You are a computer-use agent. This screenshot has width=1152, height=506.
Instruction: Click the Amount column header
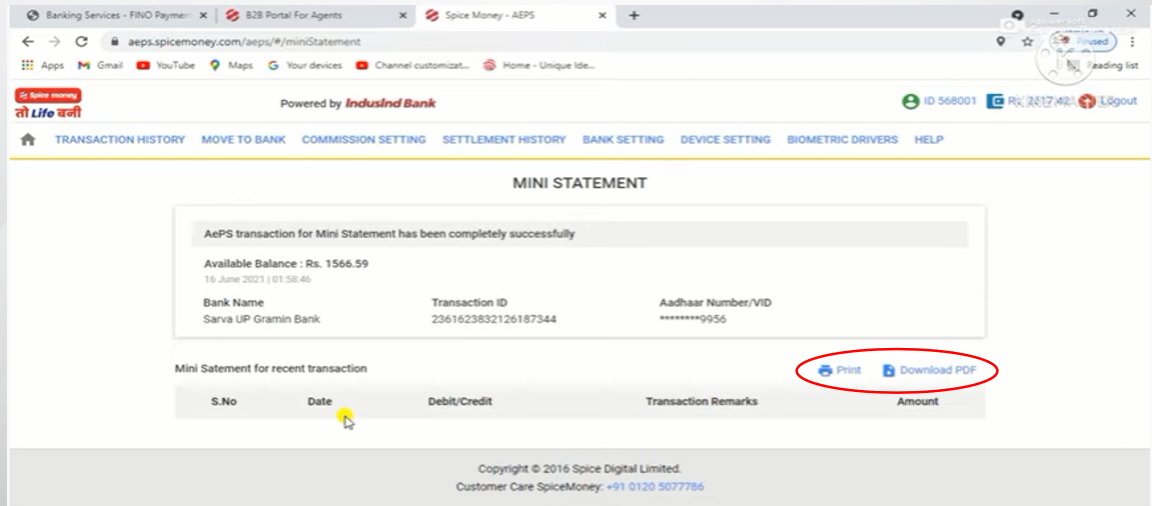[918, 402]
